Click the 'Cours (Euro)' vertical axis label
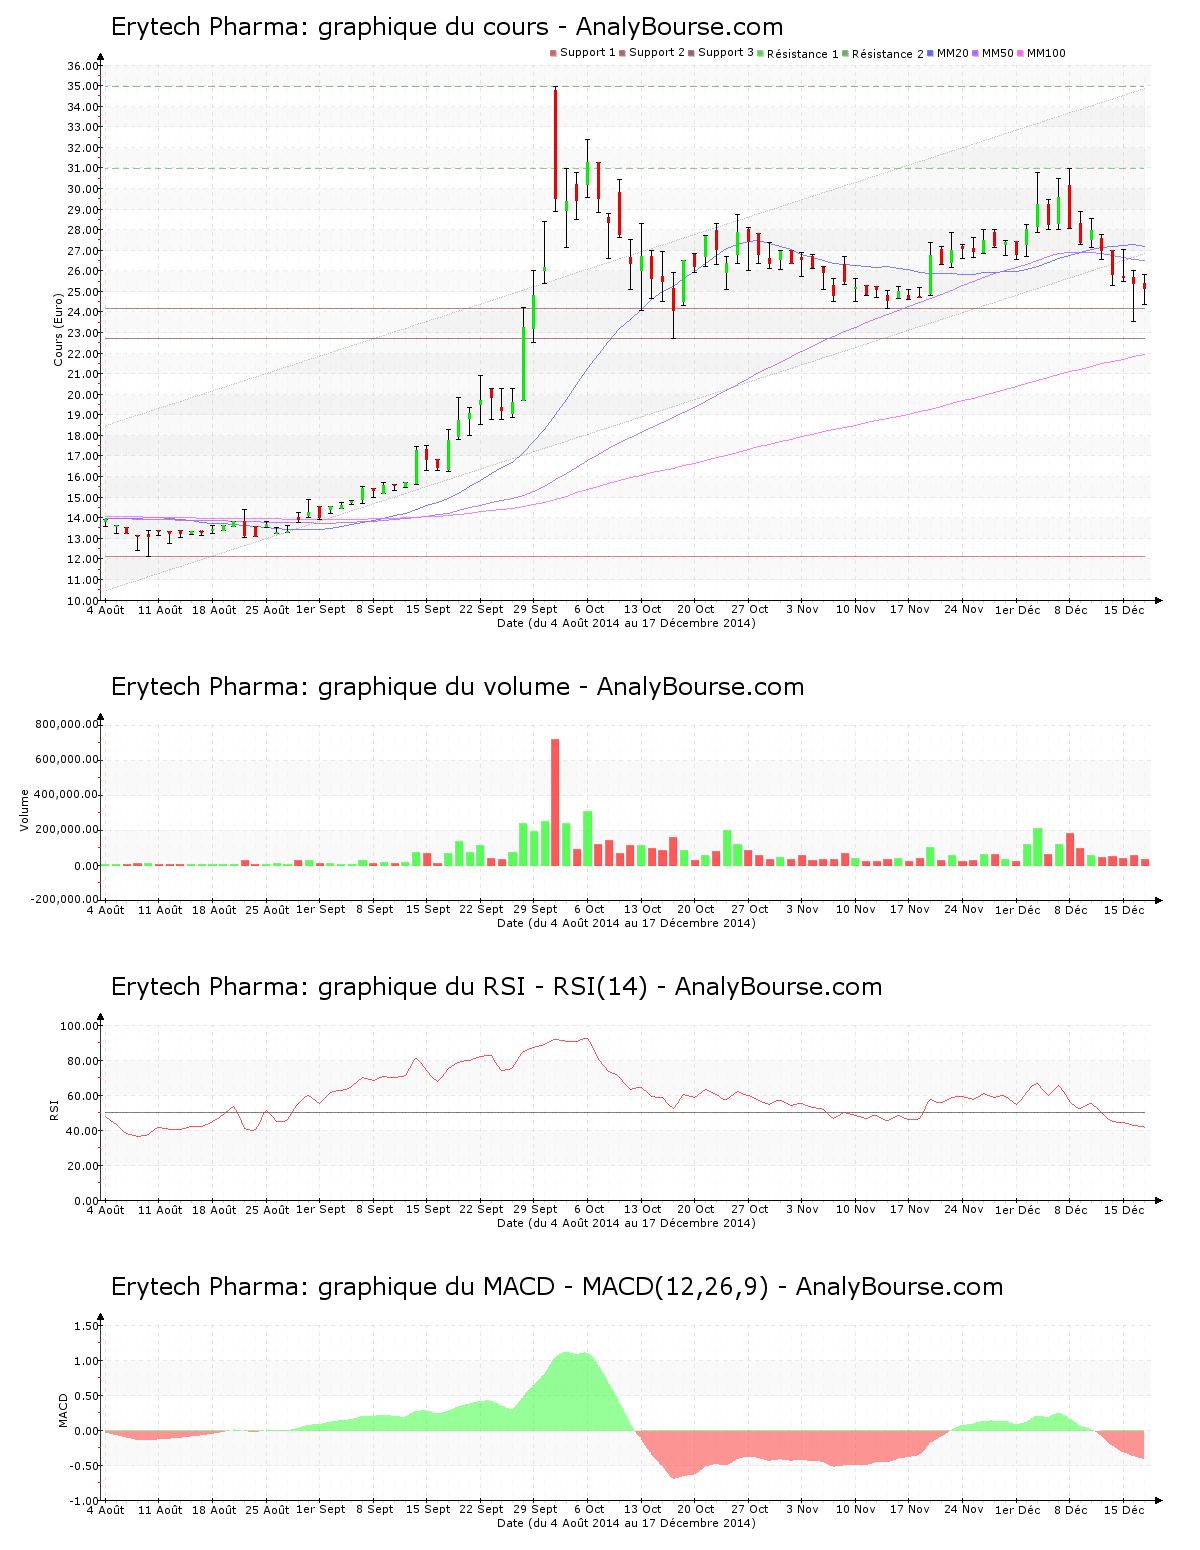 (58, 328)
